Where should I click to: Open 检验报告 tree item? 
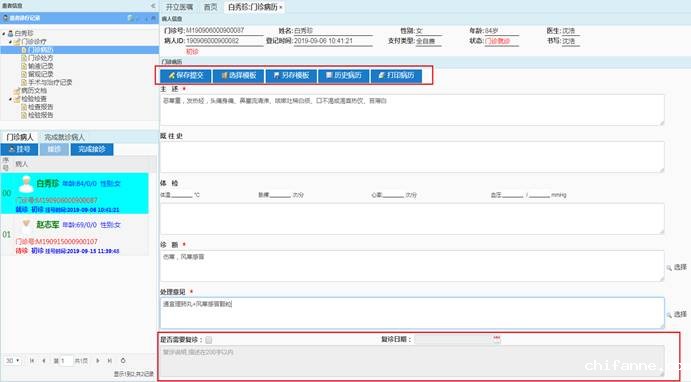[x=40, y=115]
